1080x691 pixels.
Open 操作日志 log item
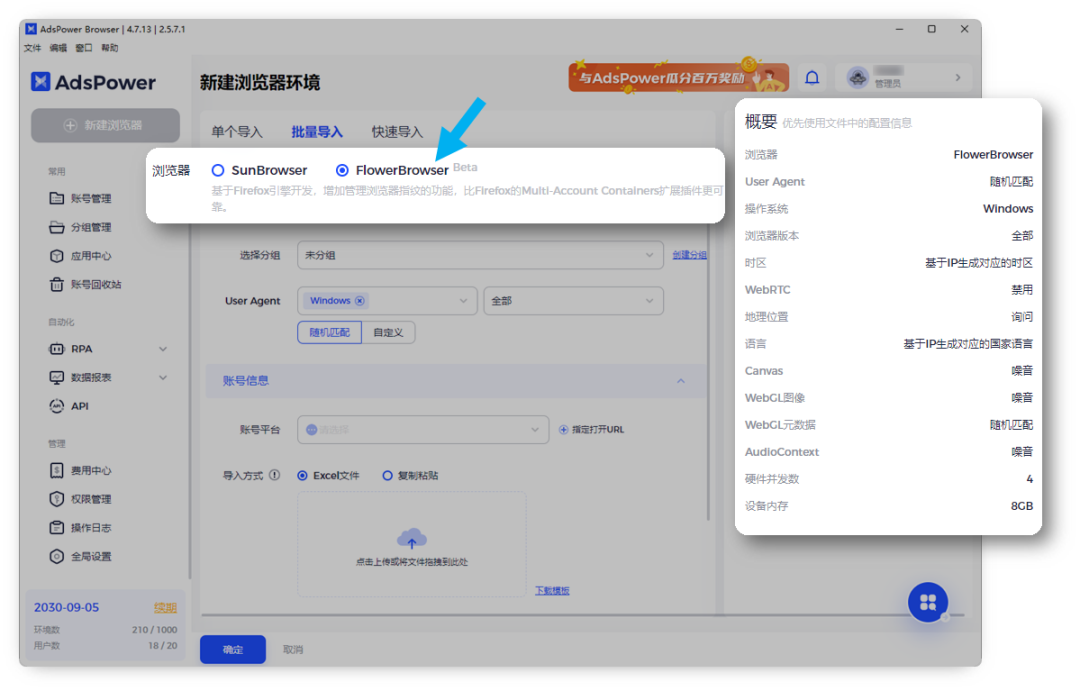point(81,528)
